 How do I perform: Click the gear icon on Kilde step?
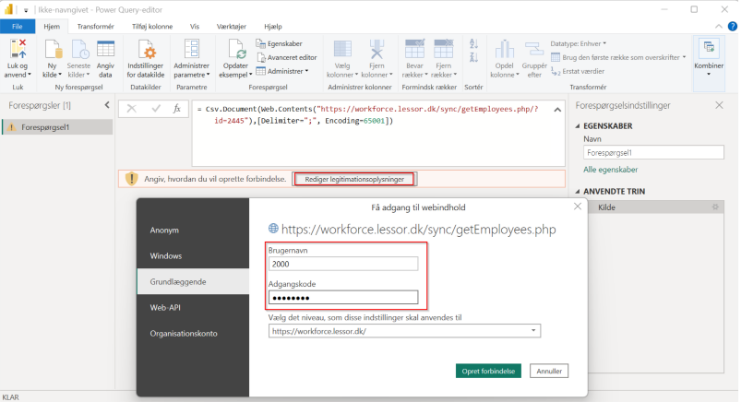[715, 207]
